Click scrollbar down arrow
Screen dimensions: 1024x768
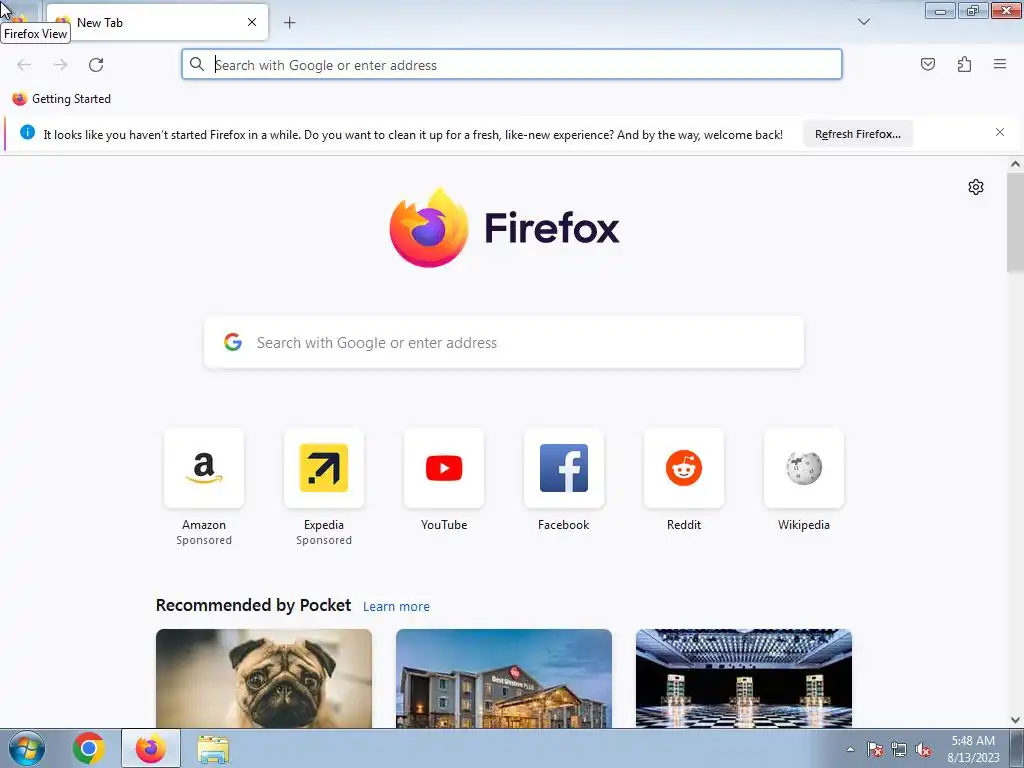click(x=1015, y=720)
